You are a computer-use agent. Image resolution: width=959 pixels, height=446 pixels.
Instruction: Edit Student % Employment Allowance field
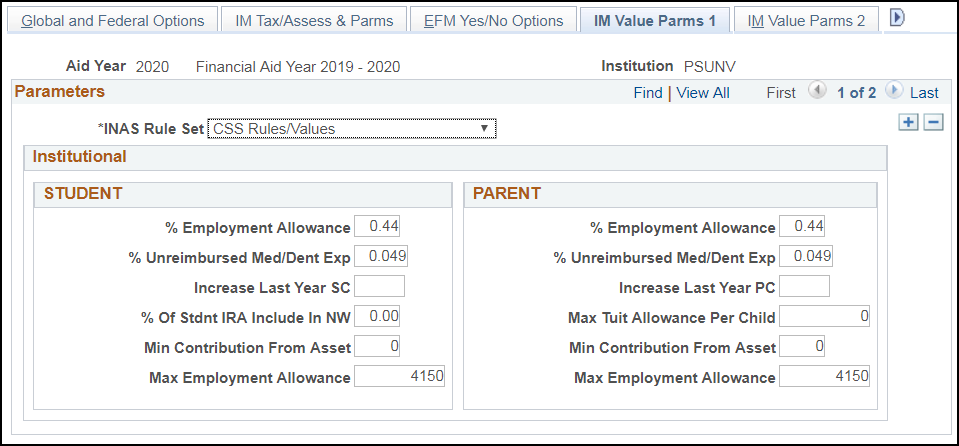pyautogui.click(x=378, y=227)
